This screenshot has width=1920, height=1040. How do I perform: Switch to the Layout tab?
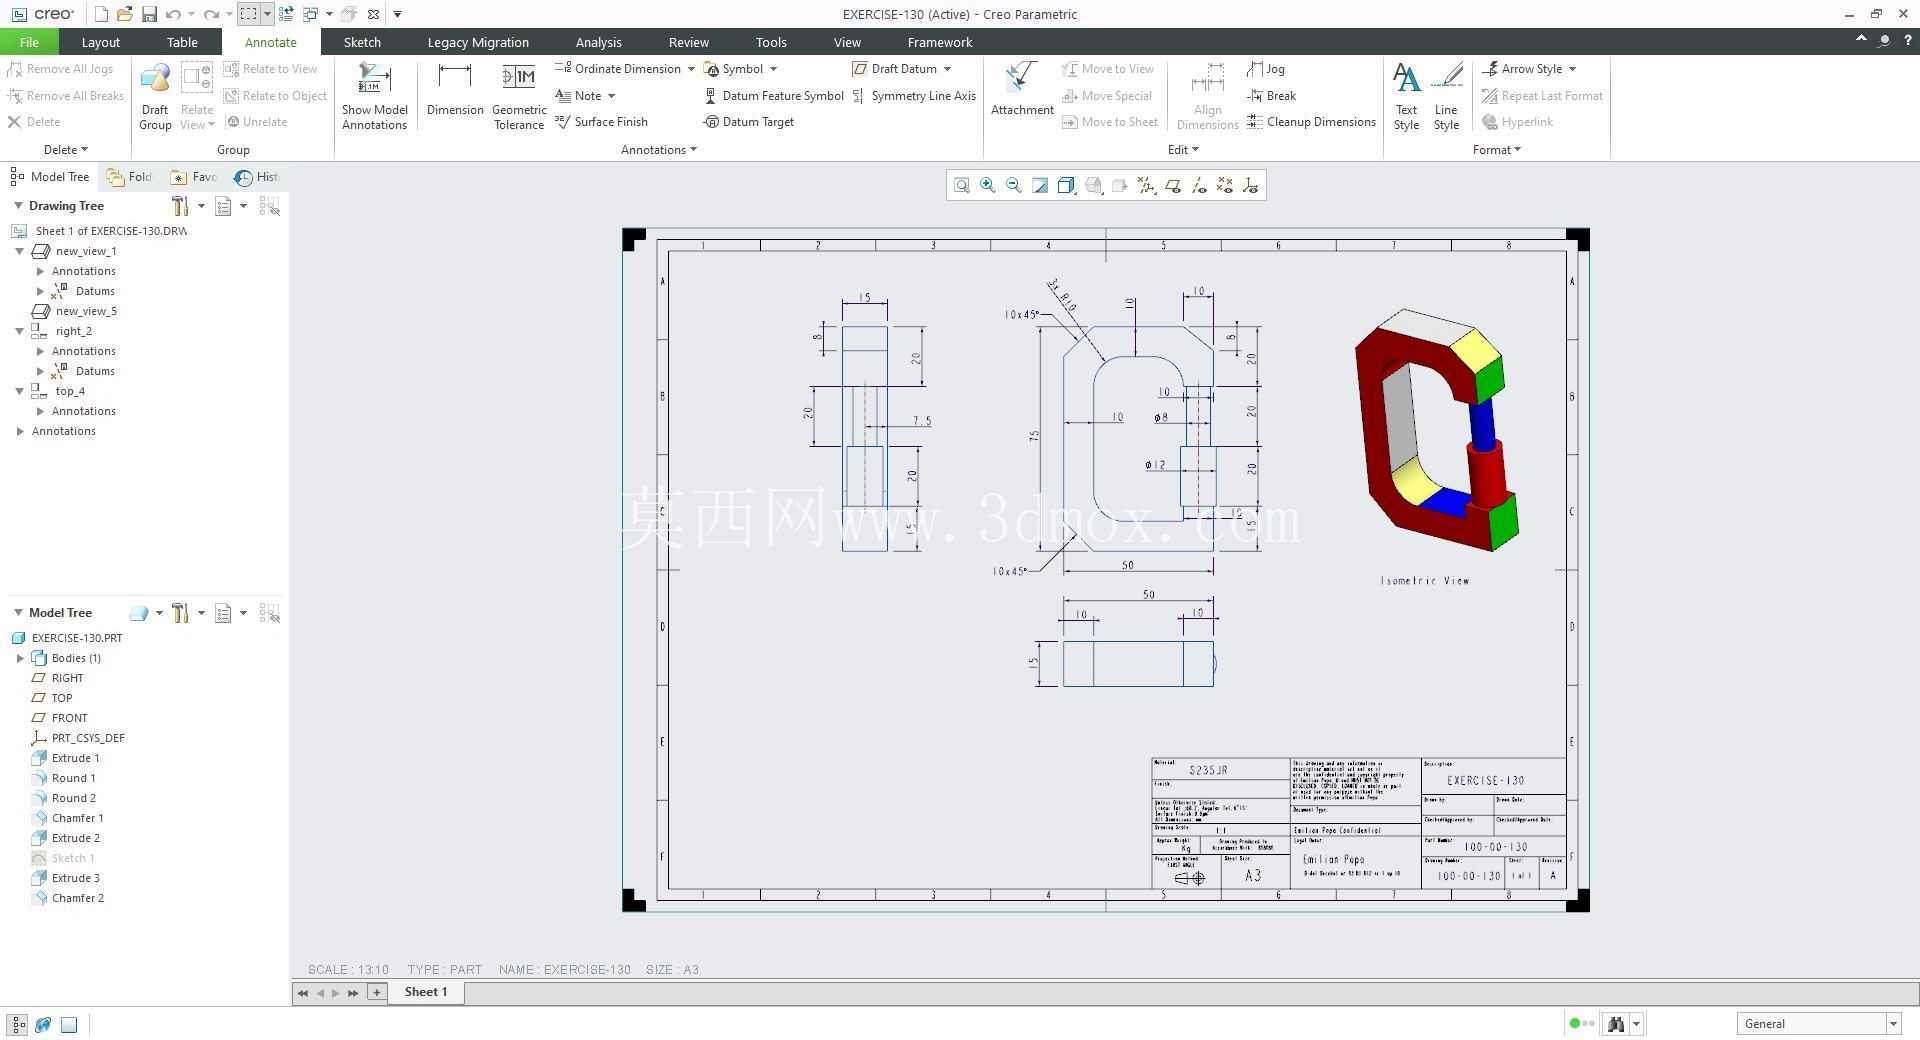click(100, 42)
